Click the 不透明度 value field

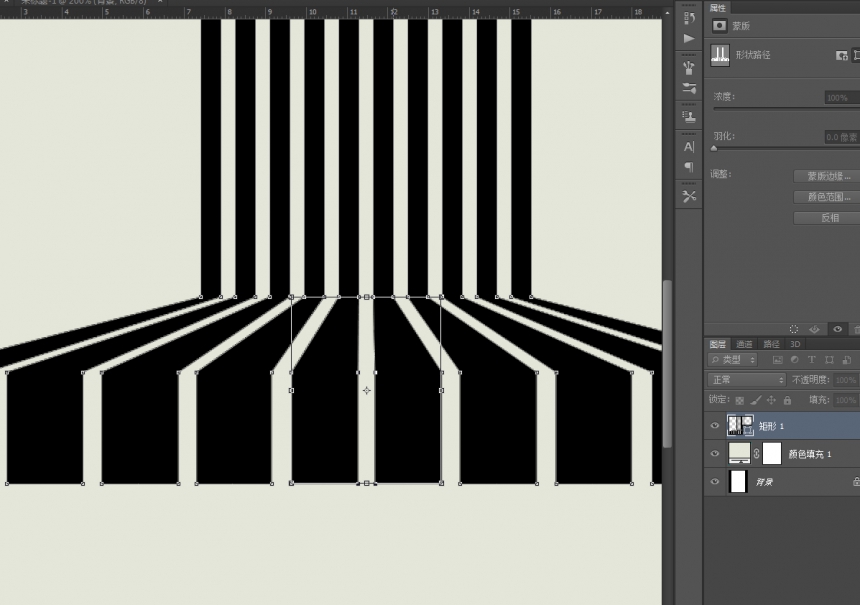(x=846, y=380)
